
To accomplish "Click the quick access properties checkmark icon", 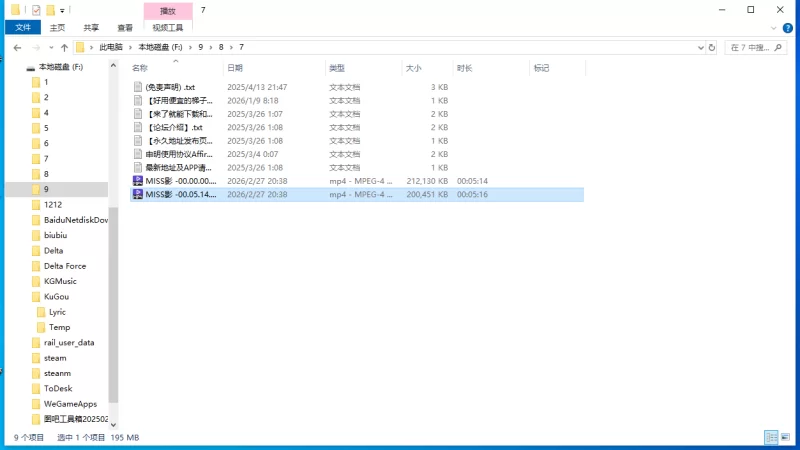I will click(x=36, y=10).
